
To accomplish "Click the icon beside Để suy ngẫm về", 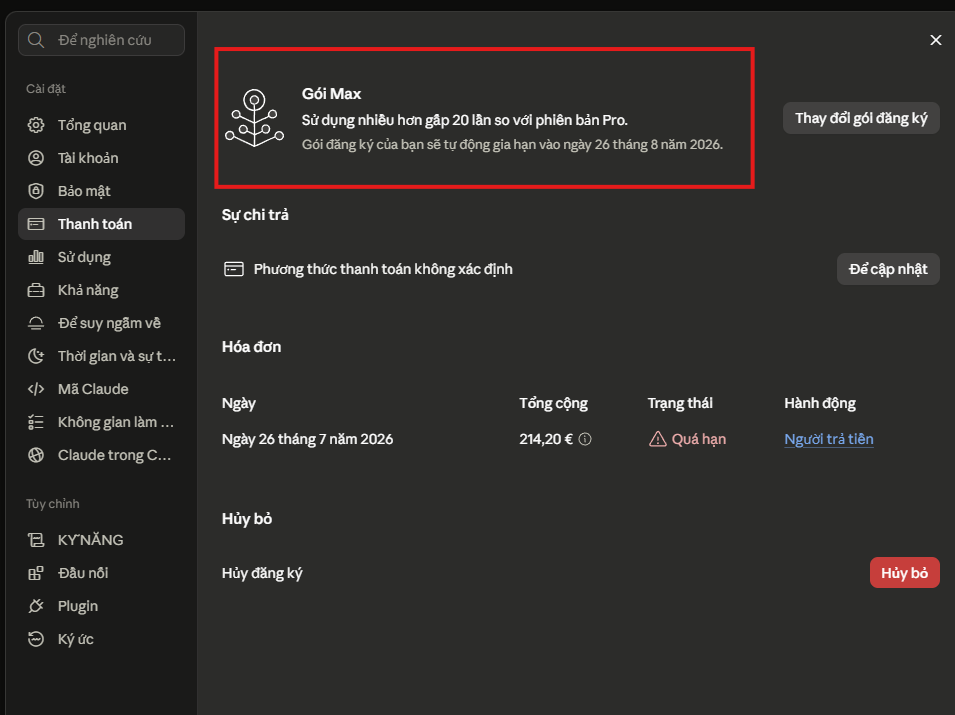I will click(36, 323).
